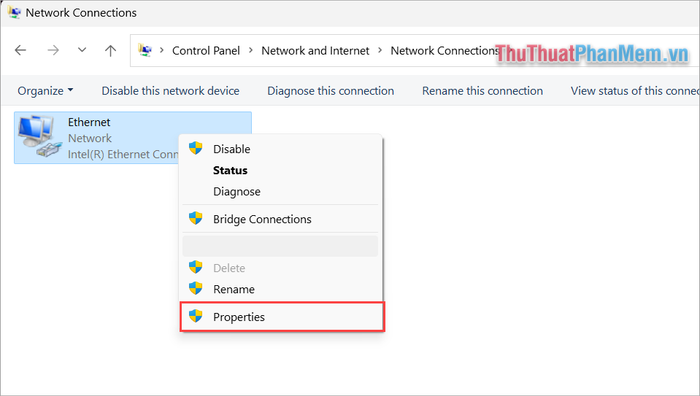Click the shield icon beside Rename
Image resolution: width=700 pixels, height=396 pixels.
pos(196,288)
